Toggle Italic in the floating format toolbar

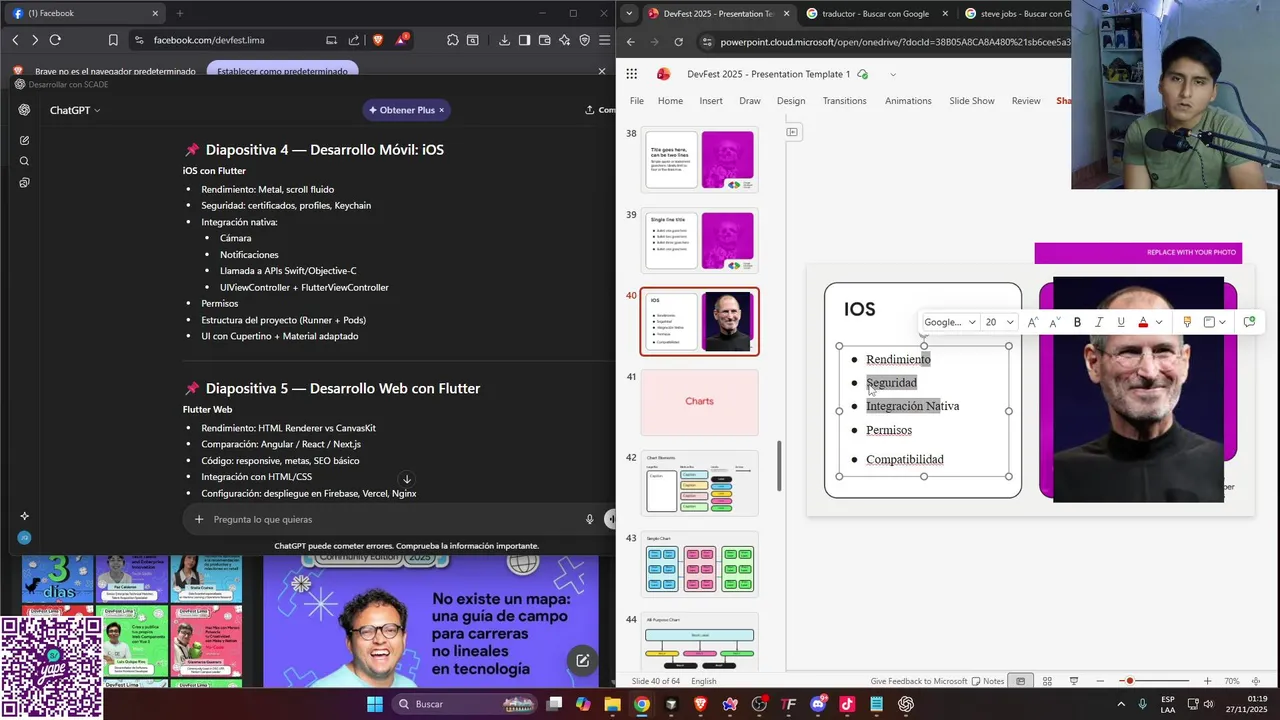[x=1099, y=322]
